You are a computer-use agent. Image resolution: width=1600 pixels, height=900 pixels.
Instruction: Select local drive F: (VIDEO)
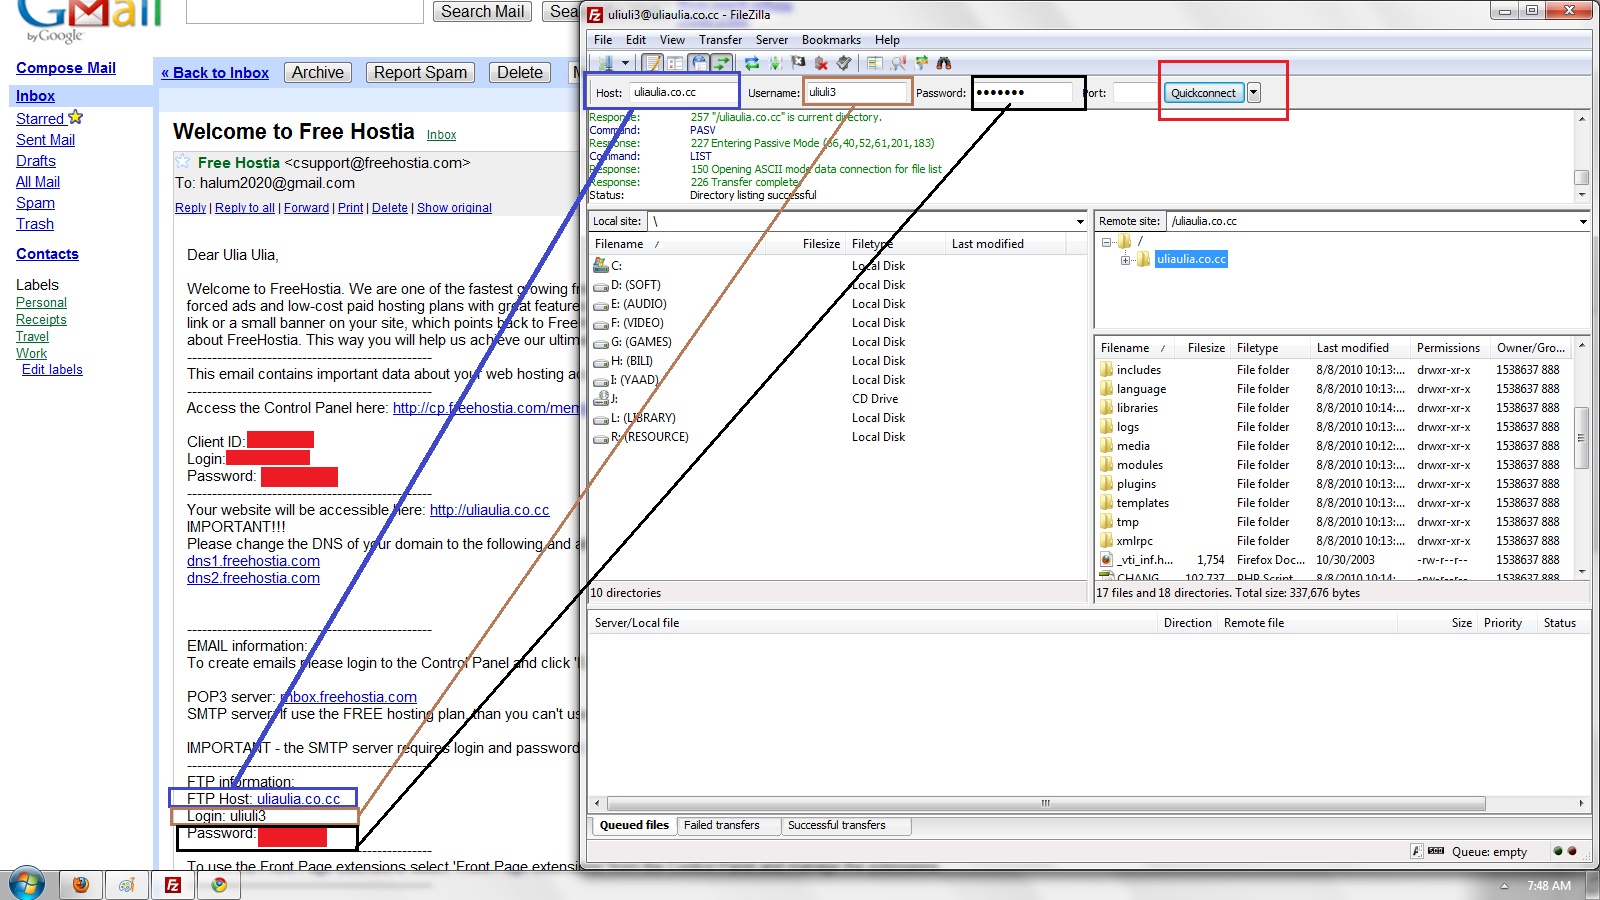(x=637, y=323)
